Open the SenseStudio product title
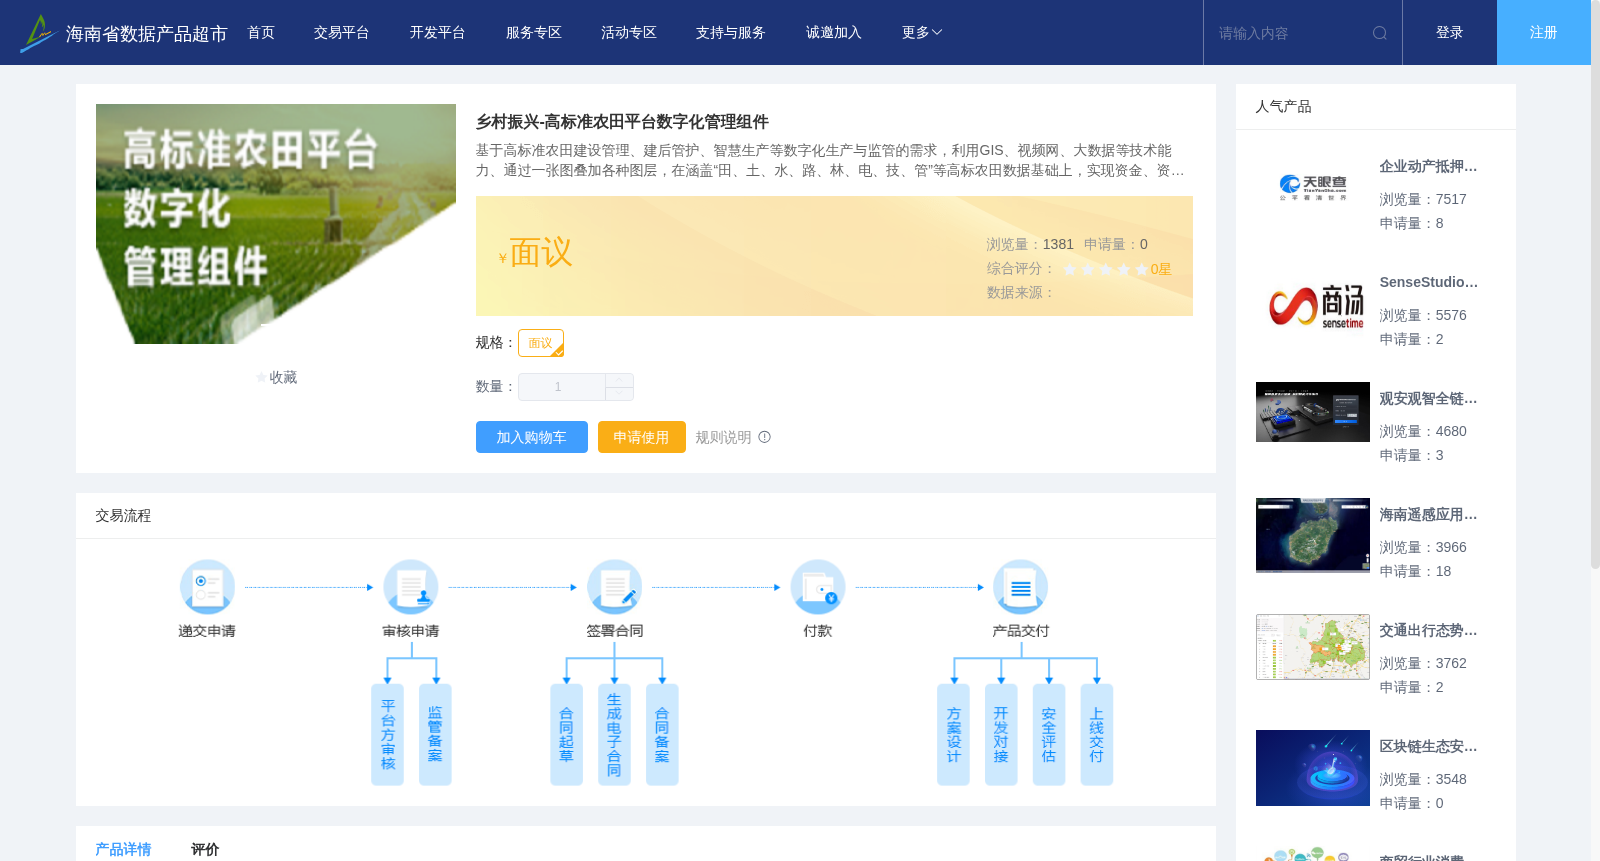 (1428, 283)
